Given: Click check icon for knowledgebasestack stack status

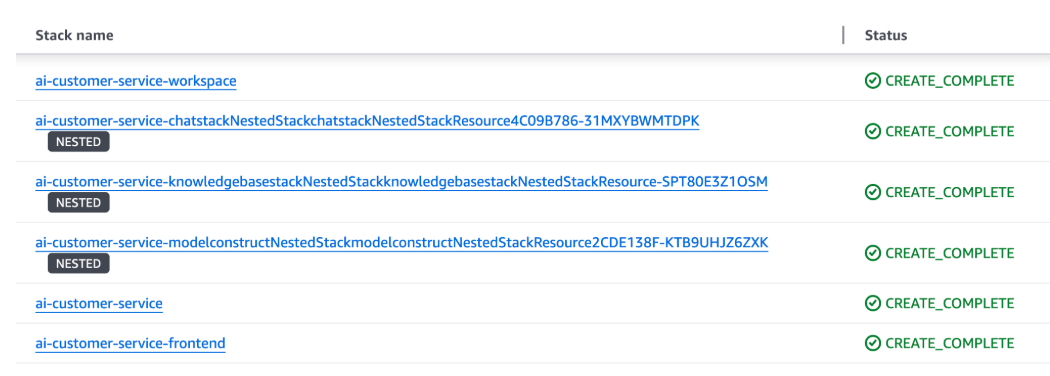Looking at the screenshot, I should click(x=873, y=192).
